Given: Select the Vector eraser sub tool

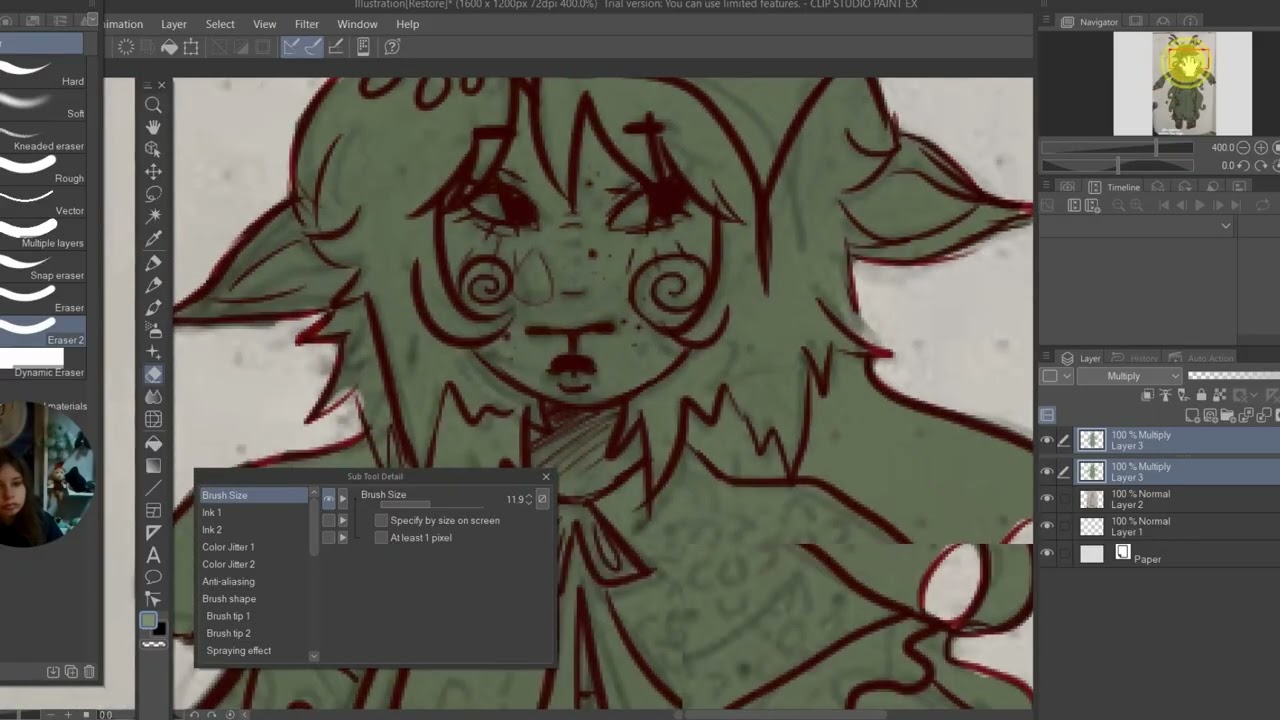Looking at the screenshot, I should pos(42,202).
